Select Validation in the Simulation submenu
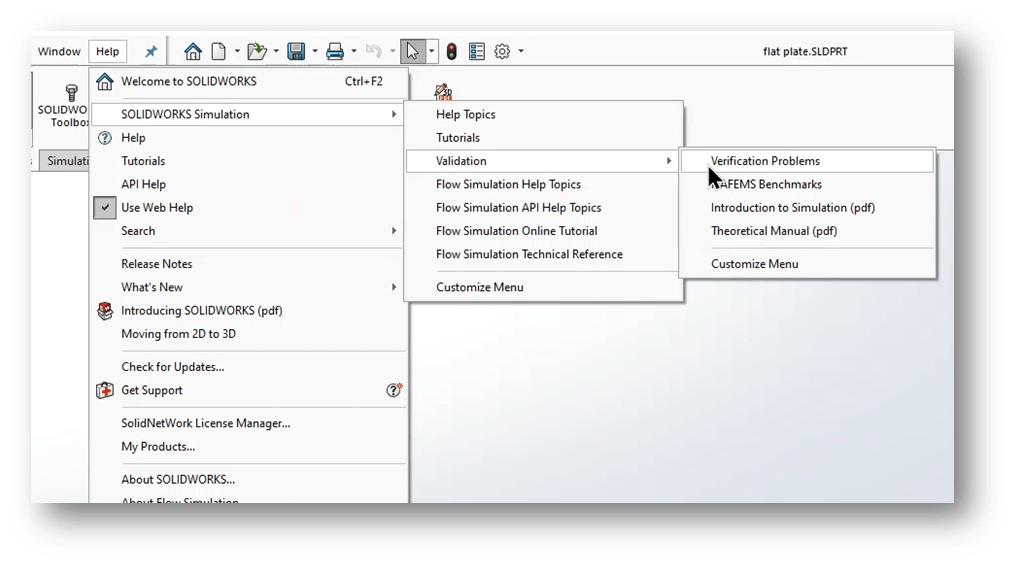 (x=542, y=161)
